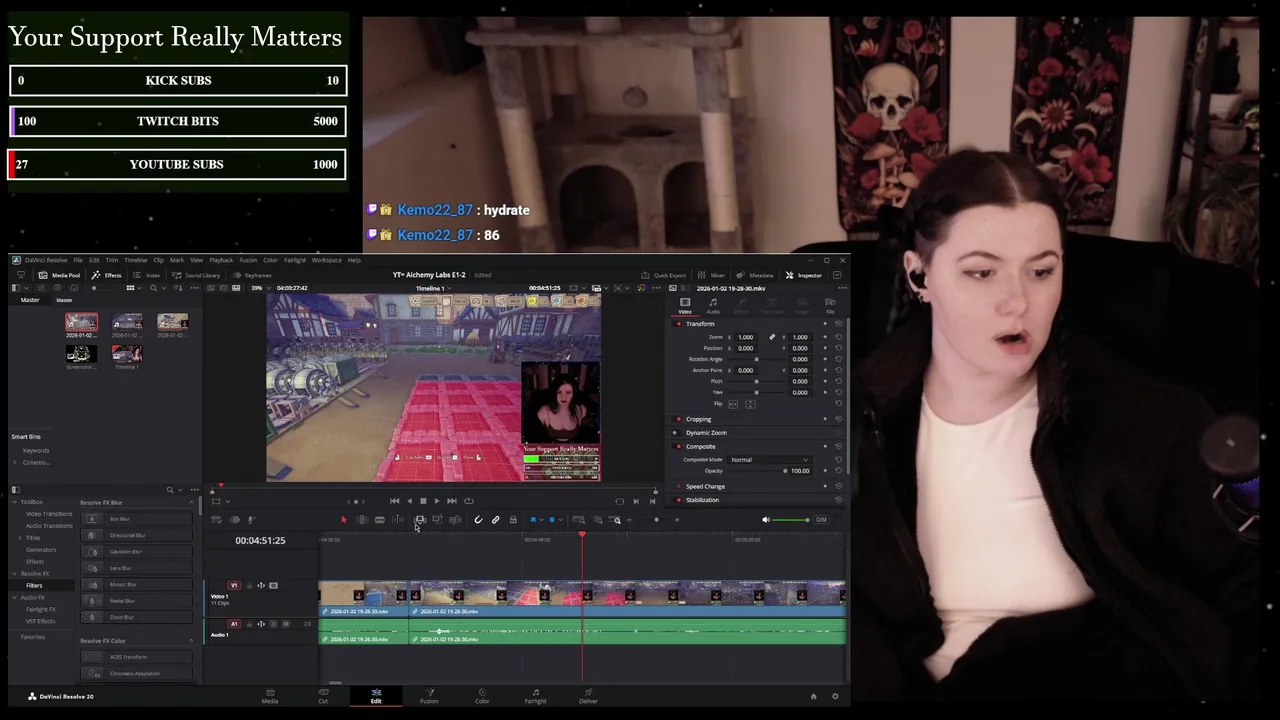Toggle the Transform section enable dot
The height and width of the screenshot is (720, 1280).
coord(679,324)
